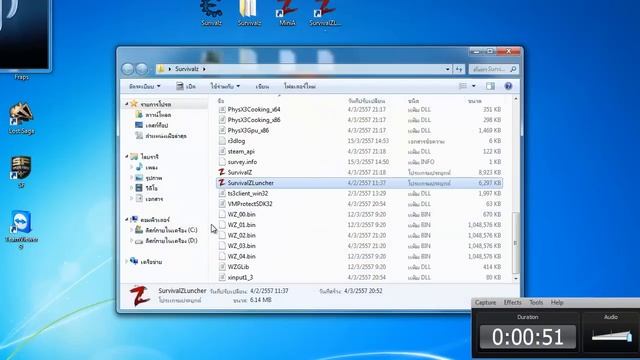The width and height of the screenshot is (640, 360).
Task: Click the Explorer forward navigation button
Action: click(142, 69)
